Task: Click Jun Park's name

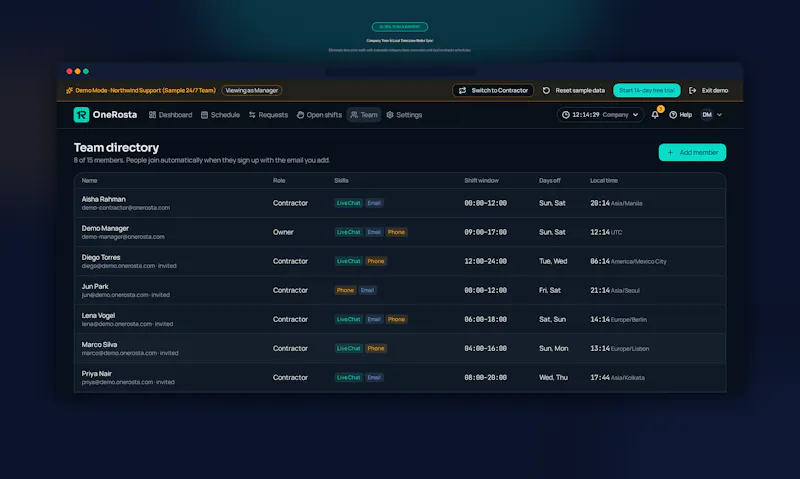Action: 95,286
